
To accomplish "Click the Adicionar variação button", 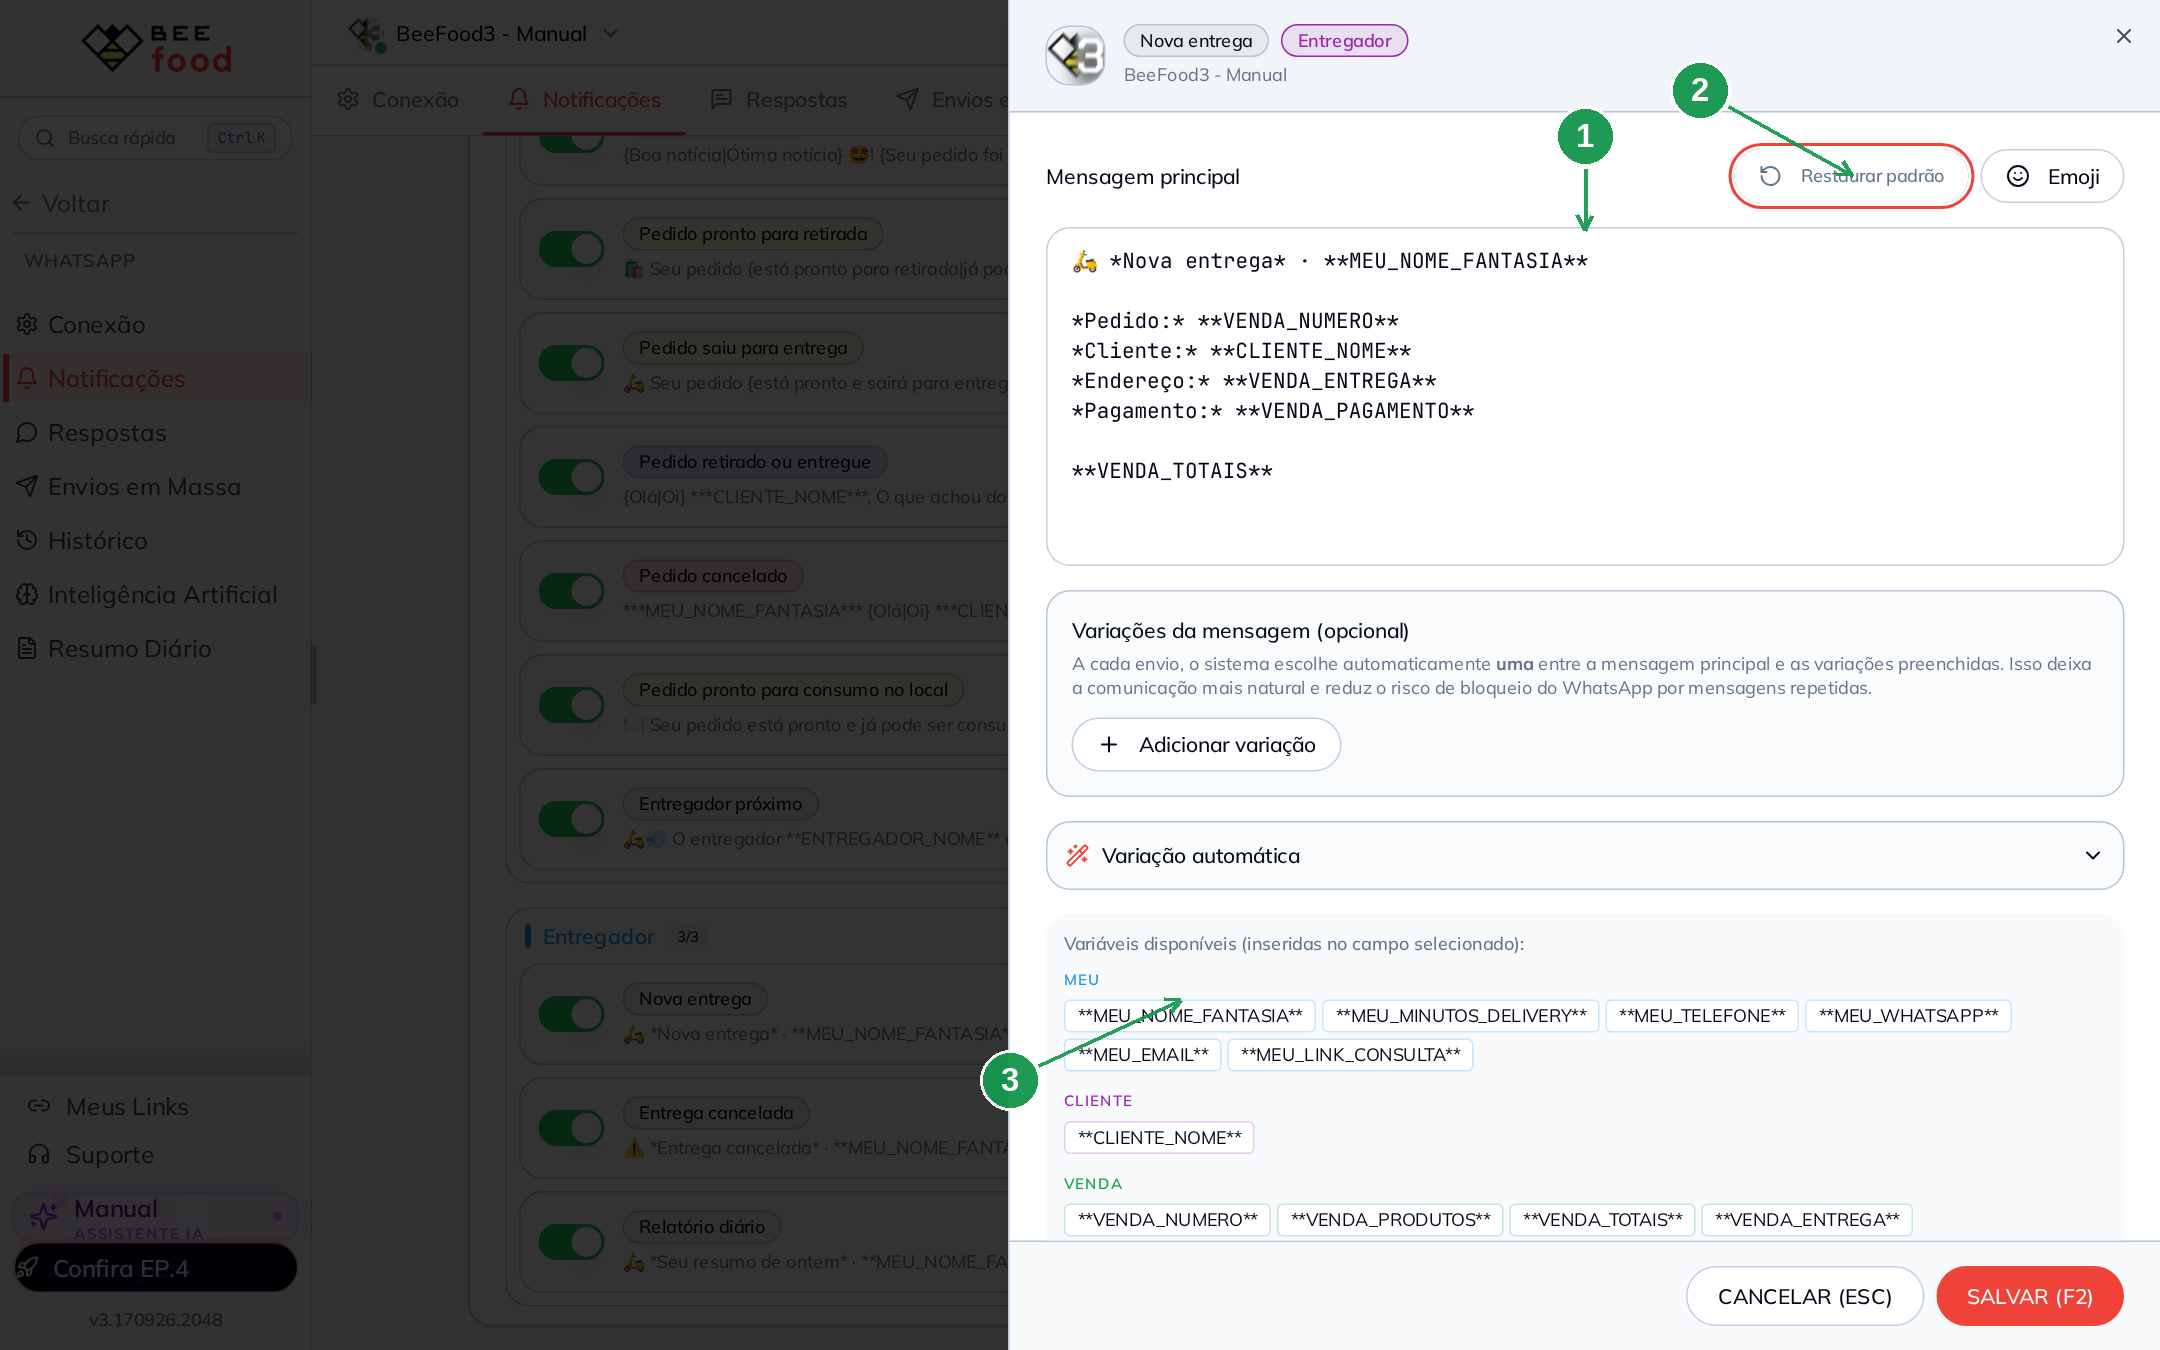I will click(1206, 745).
